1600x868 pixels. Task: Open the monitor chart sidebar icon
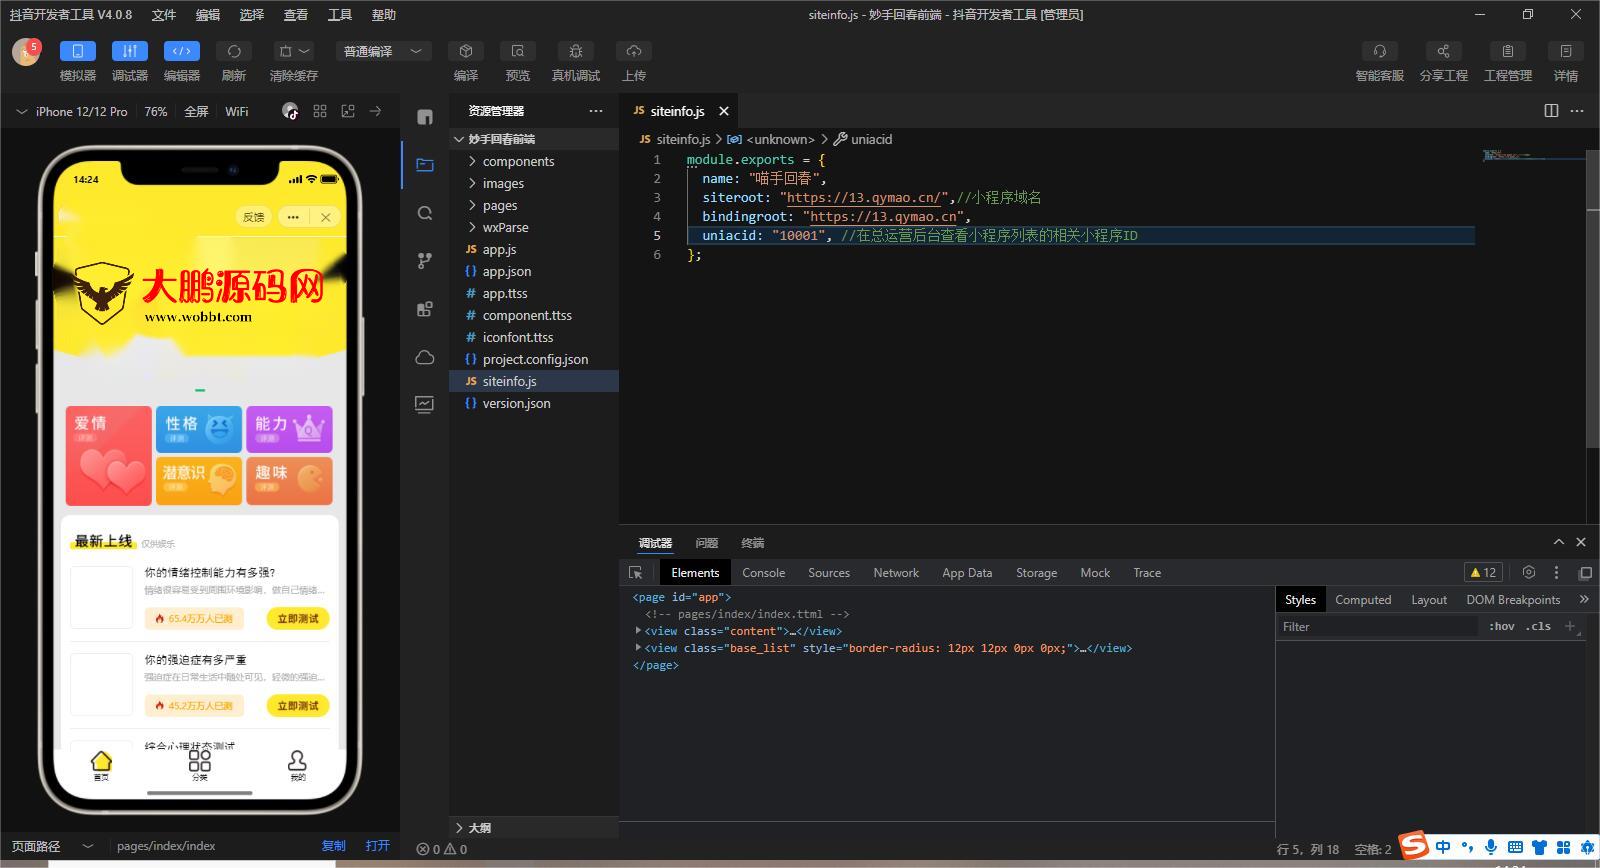(x=425, y=405)
